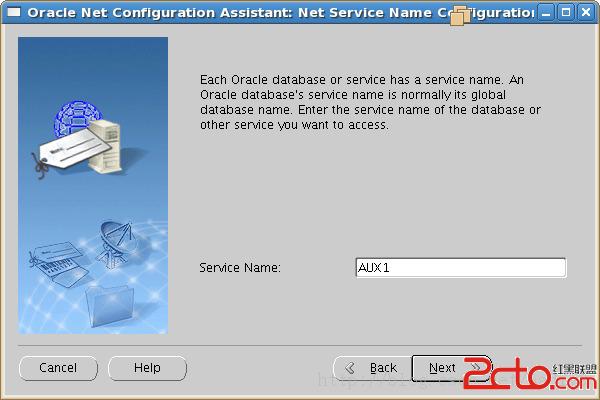
Task: Focus the Service Name input field
Action: 461,268
